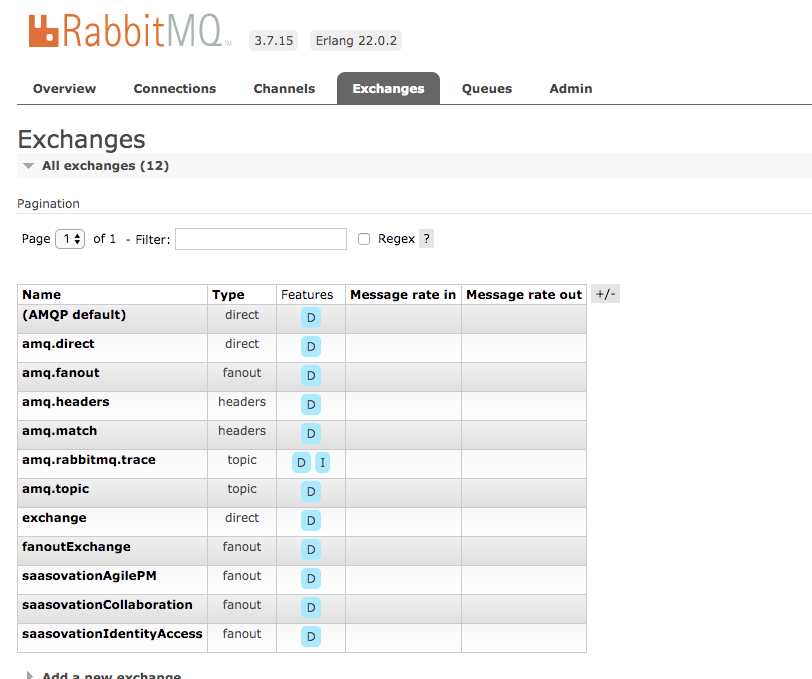The height and width of the screenshot is (679, 812).
Task: Click the direct type of exchange row
Action: click(x=242, y=518)
